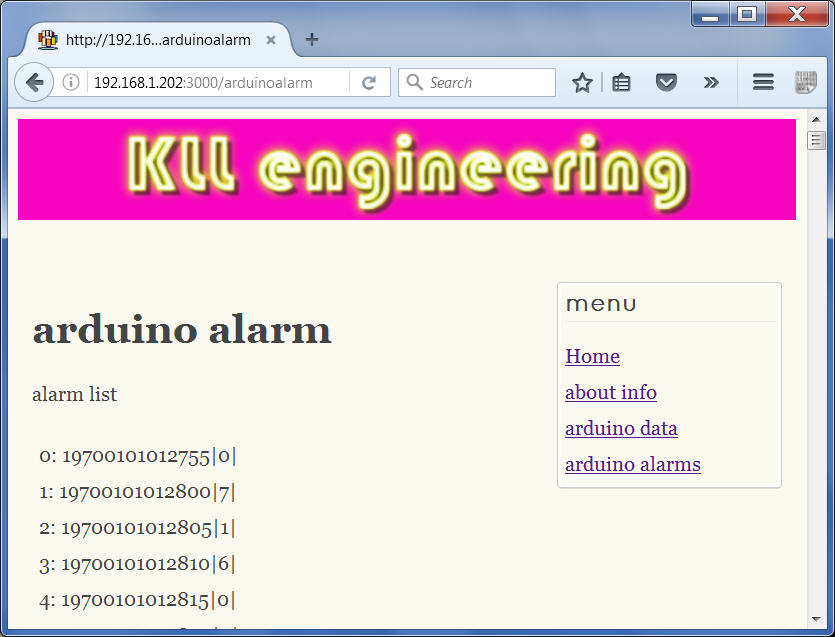Show bookmarks list icon

[x=622, y=83]
